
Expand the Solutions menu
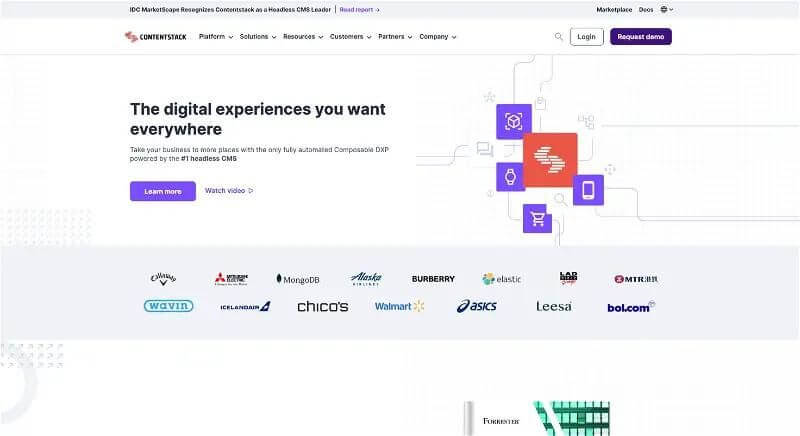258,37
